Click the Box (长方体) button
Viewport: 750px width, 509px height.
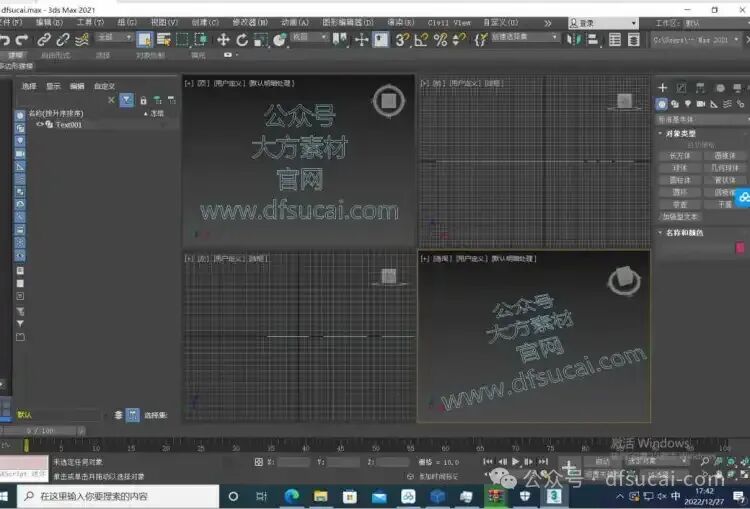coord(680,156)
